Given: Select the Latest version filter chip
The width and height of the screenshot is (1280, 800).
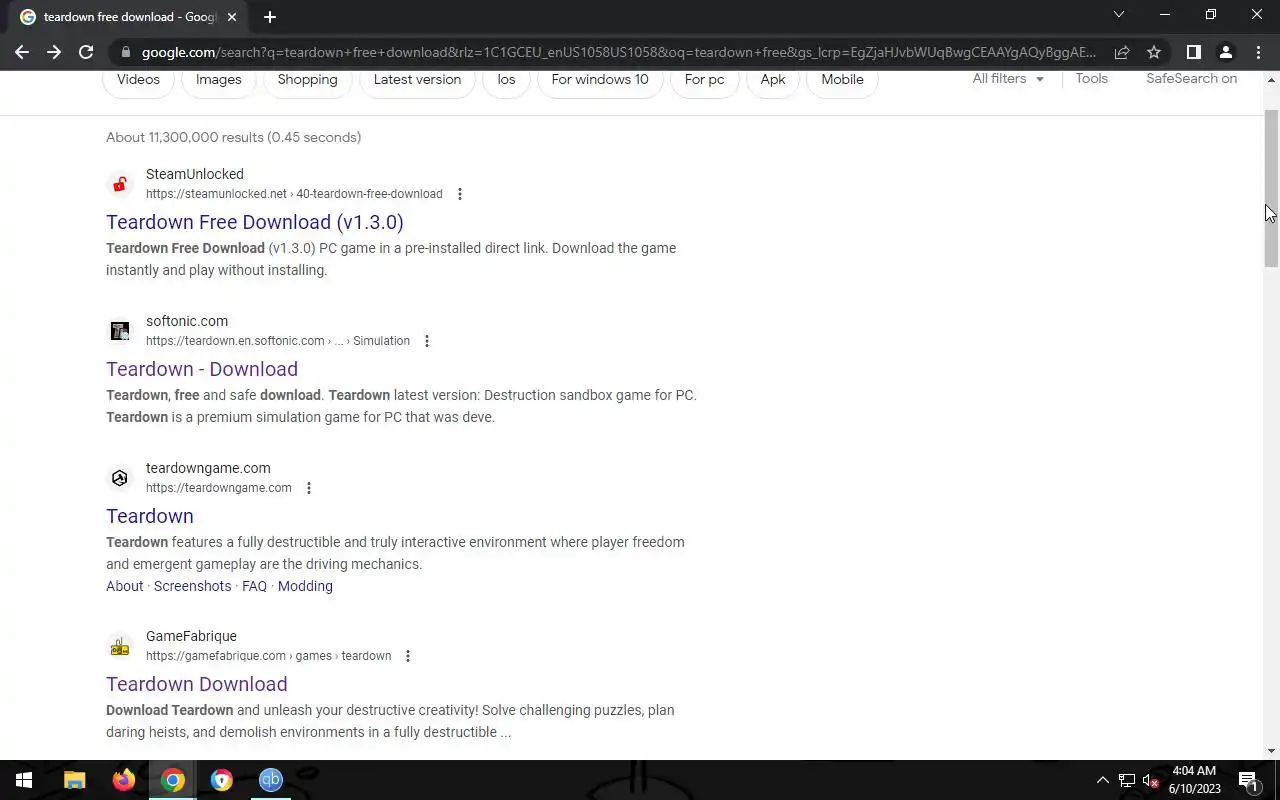Looking at the screenshot, I should [417, 80].
